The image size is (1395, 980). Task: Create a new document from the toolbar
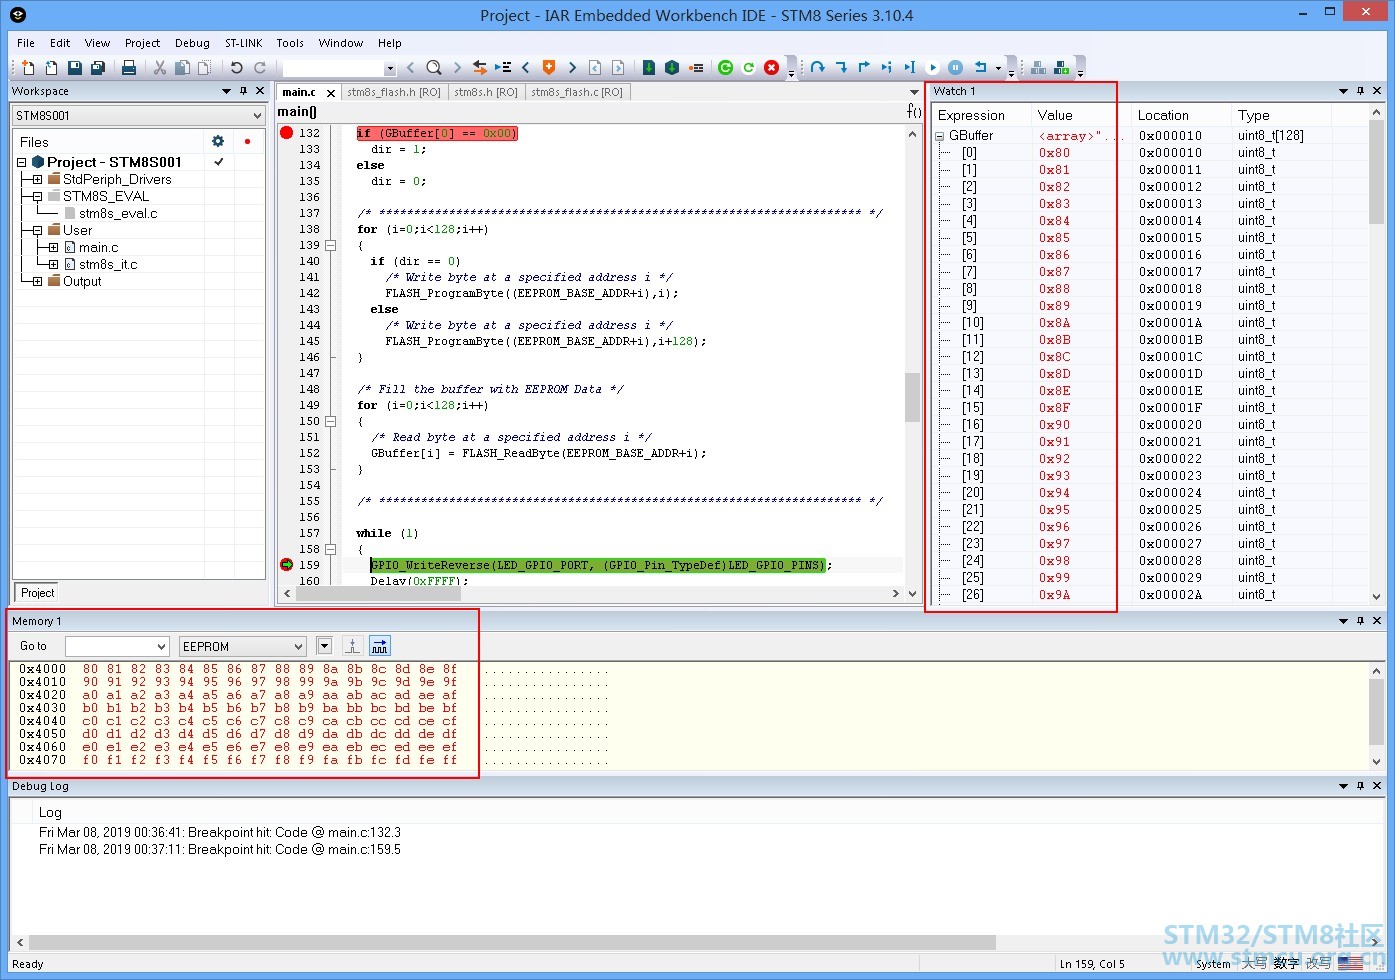pos(28,67)
